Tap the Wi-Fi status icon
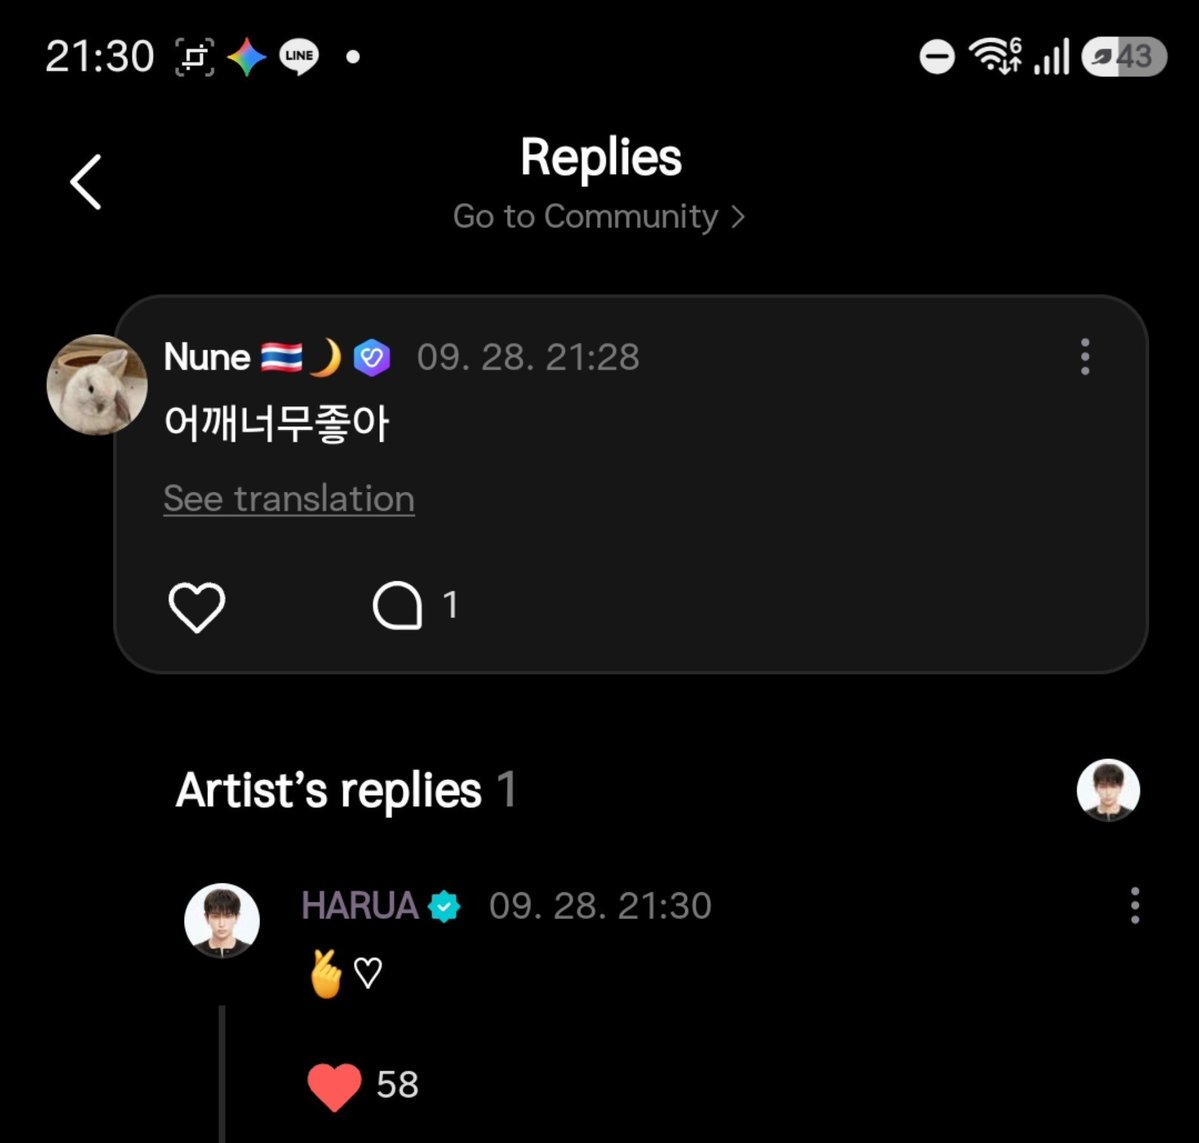The image size is (1199, 1143). pos(993,56)
